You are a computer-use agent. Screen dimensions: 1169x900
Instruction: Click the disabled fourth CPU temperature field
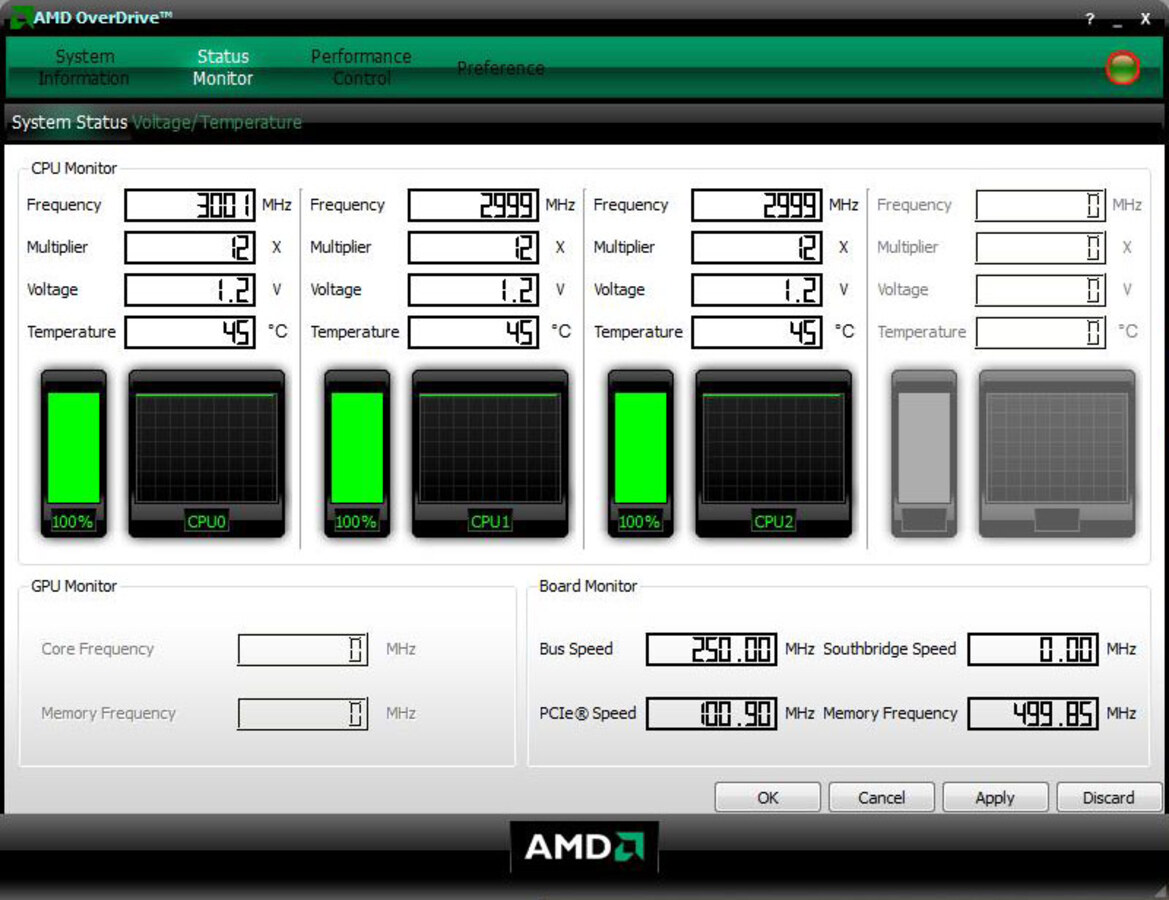pyautogui.click(x=1041, y=333)
